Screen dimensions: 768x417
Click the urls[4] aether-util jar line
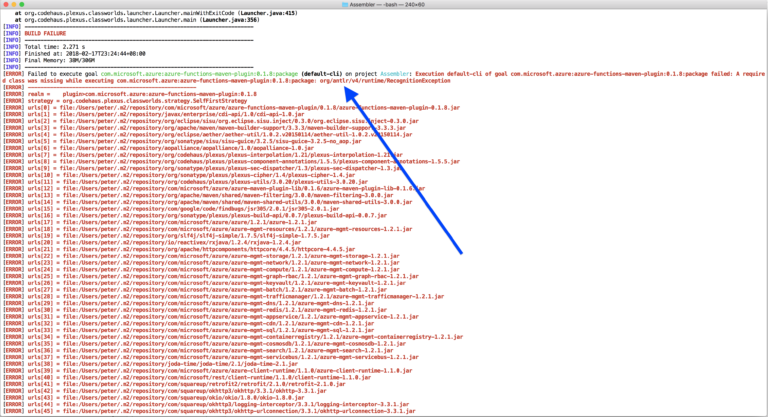208,135
